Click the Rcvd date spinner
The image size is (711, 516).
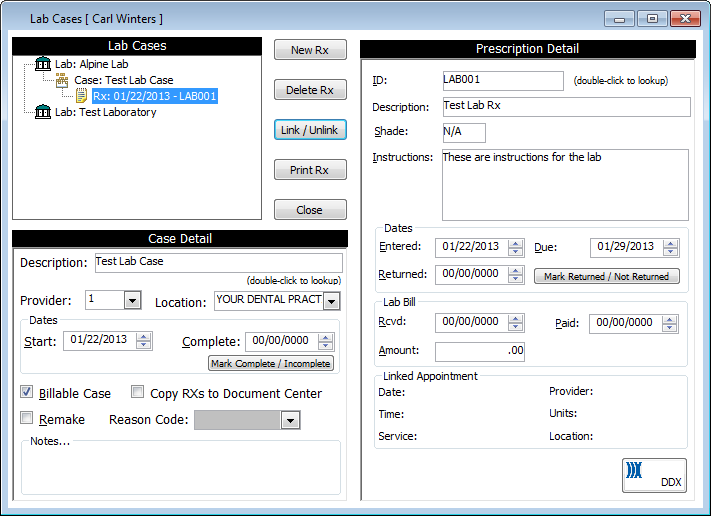[x=515, y=323]
